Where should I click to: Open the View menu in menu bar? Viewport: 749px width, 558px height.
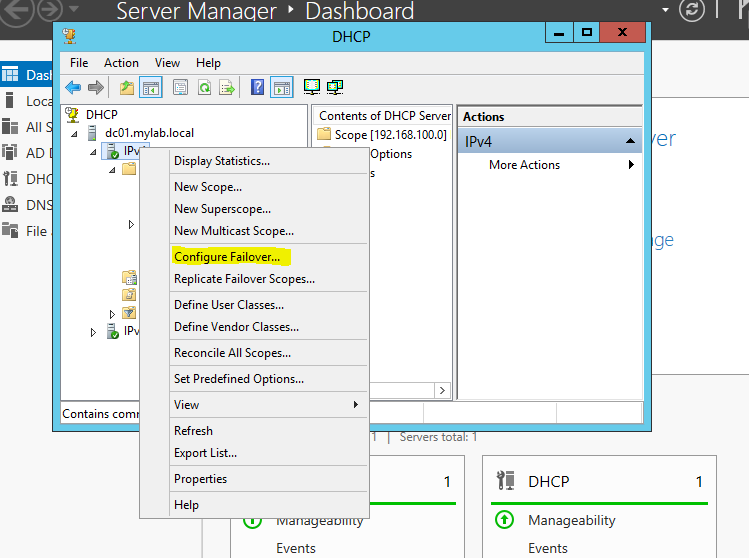167,63
